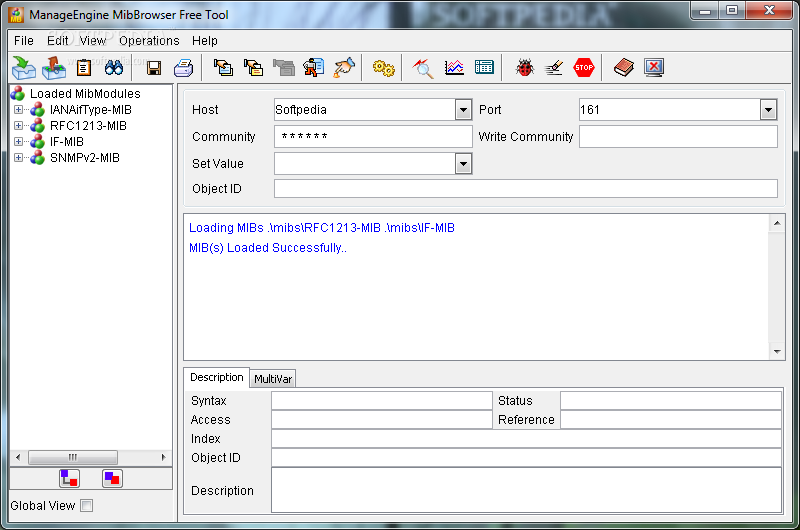Select IF-MIB in the tree

pyautogui.click(x=66, y=141)
